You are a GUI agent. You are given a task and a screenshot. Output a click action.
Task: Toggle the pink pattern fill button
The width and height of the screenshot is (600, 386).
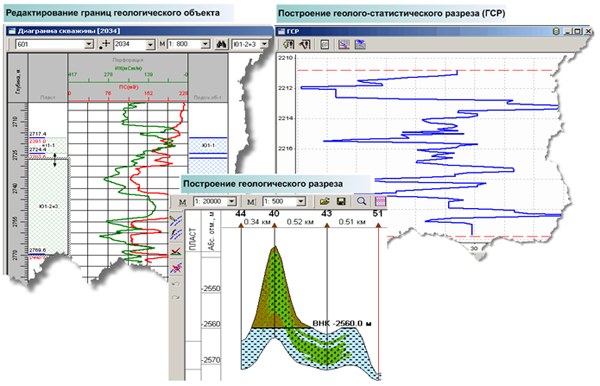pos(380,201)
